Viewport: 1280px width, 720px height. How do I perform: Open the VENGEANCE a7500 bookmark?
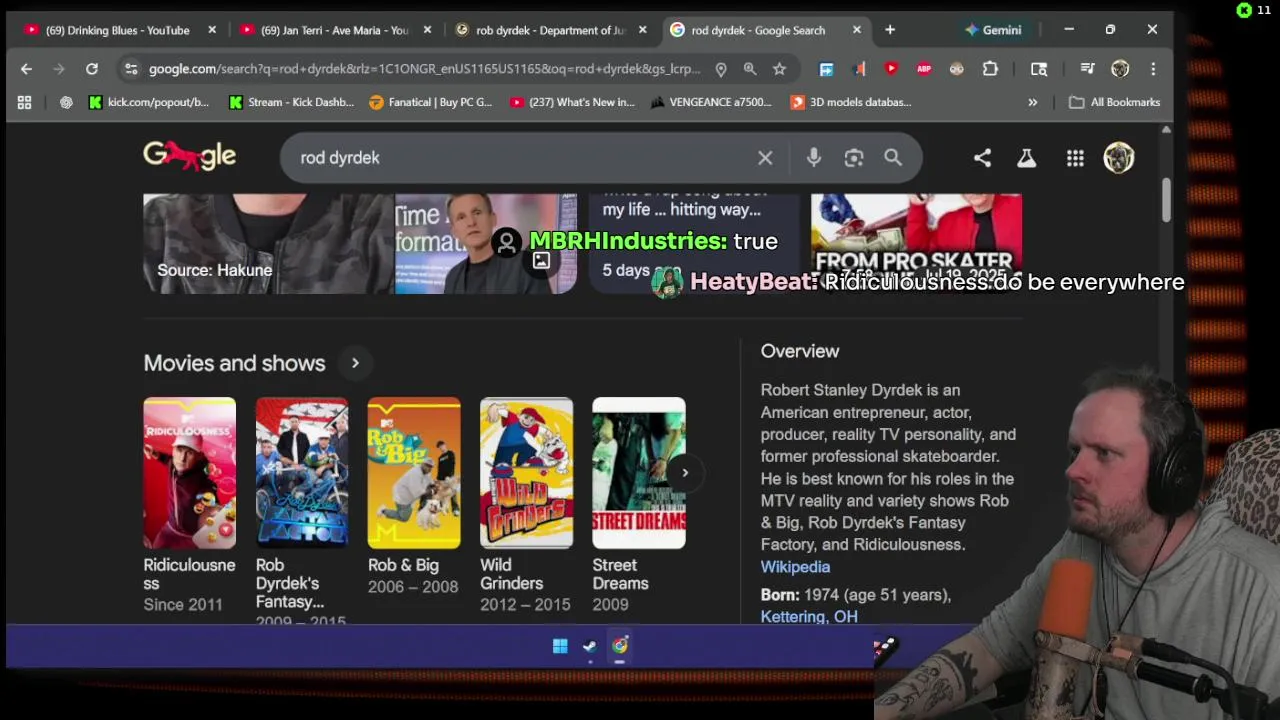point(711,102)
